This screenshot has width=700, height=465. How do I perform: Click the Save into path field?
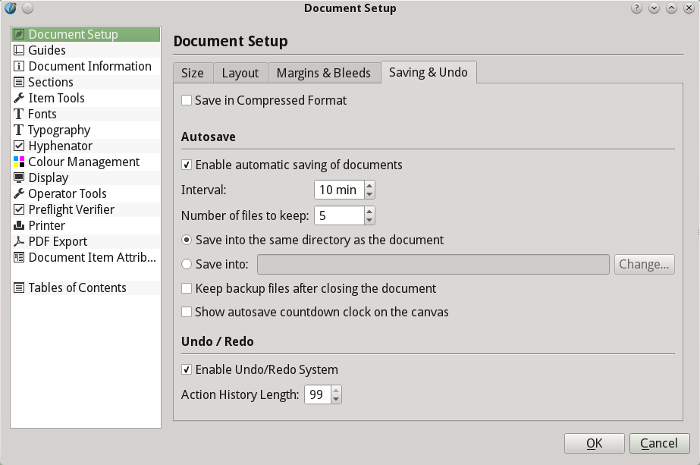433,264
